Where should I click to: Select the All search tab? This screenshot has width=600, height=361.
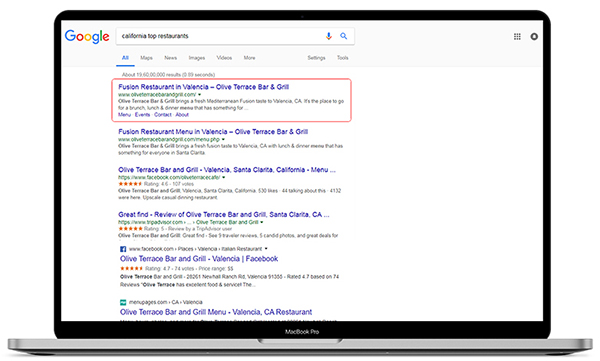125,58
